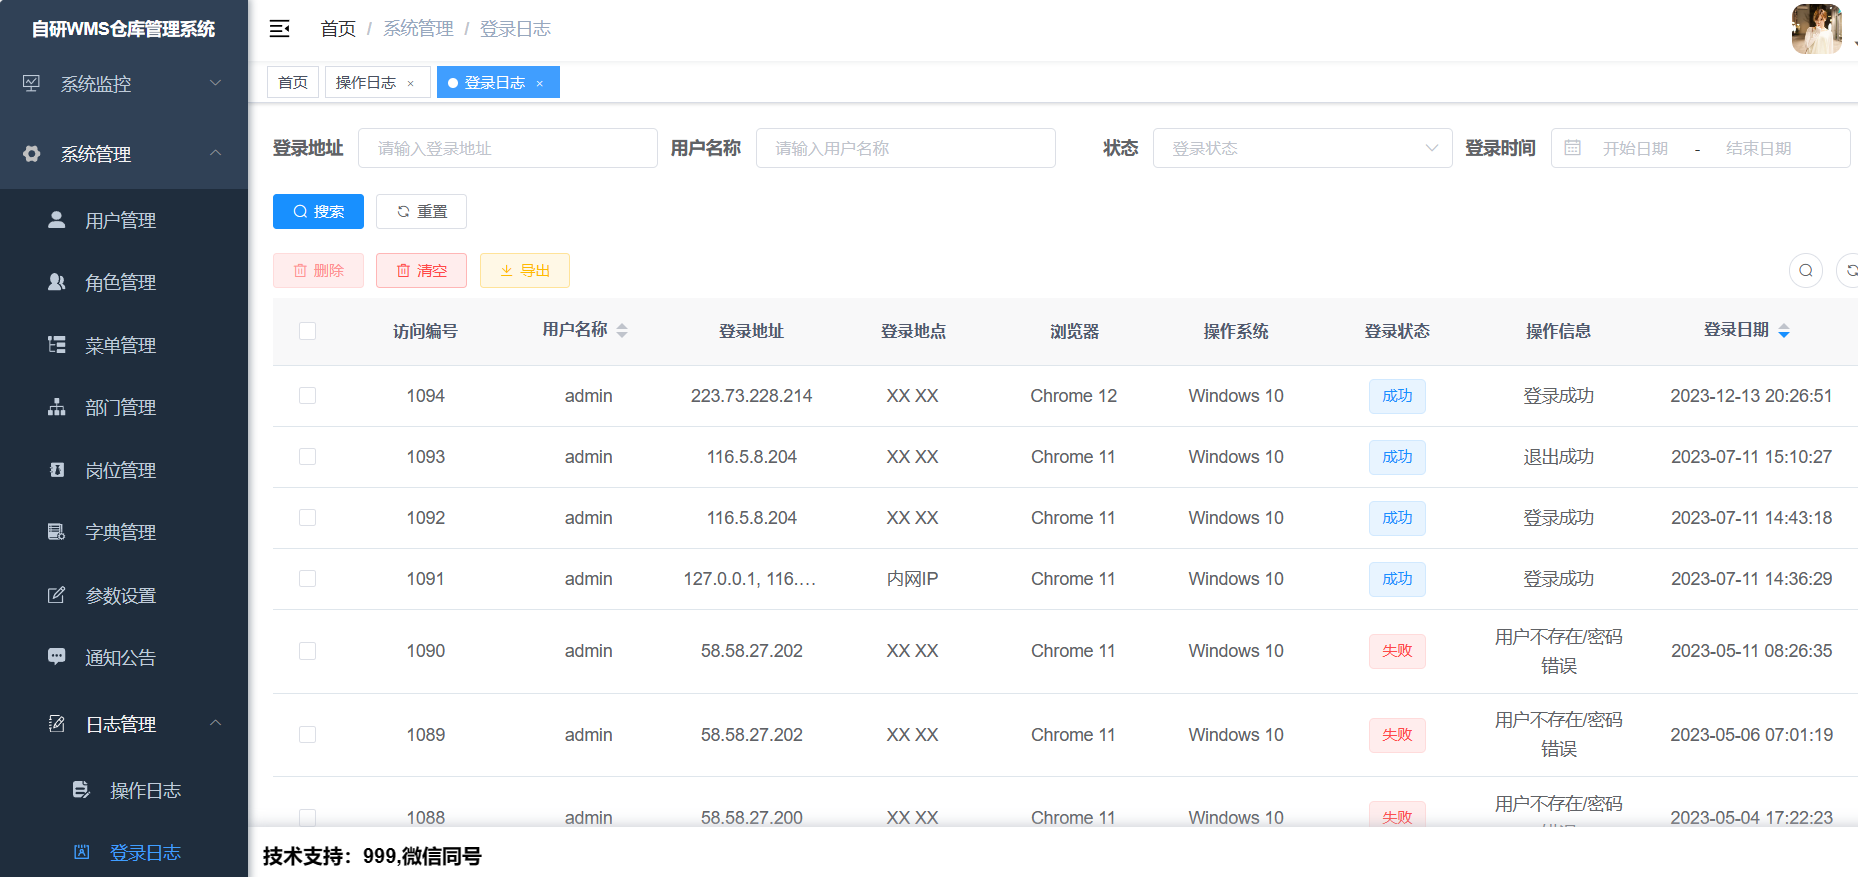Toggle the sidebar collapse hamburger icon
The image size is (1858, 877).
[x=280, y=29]
